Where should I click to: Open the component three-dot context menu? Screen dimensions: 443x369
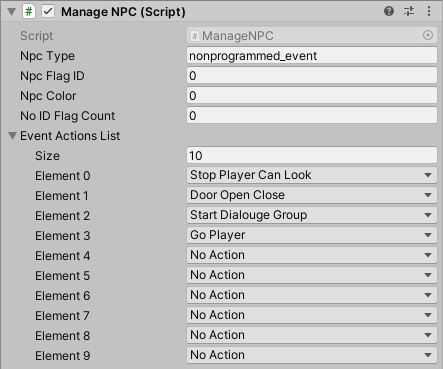tap(429, 11)
